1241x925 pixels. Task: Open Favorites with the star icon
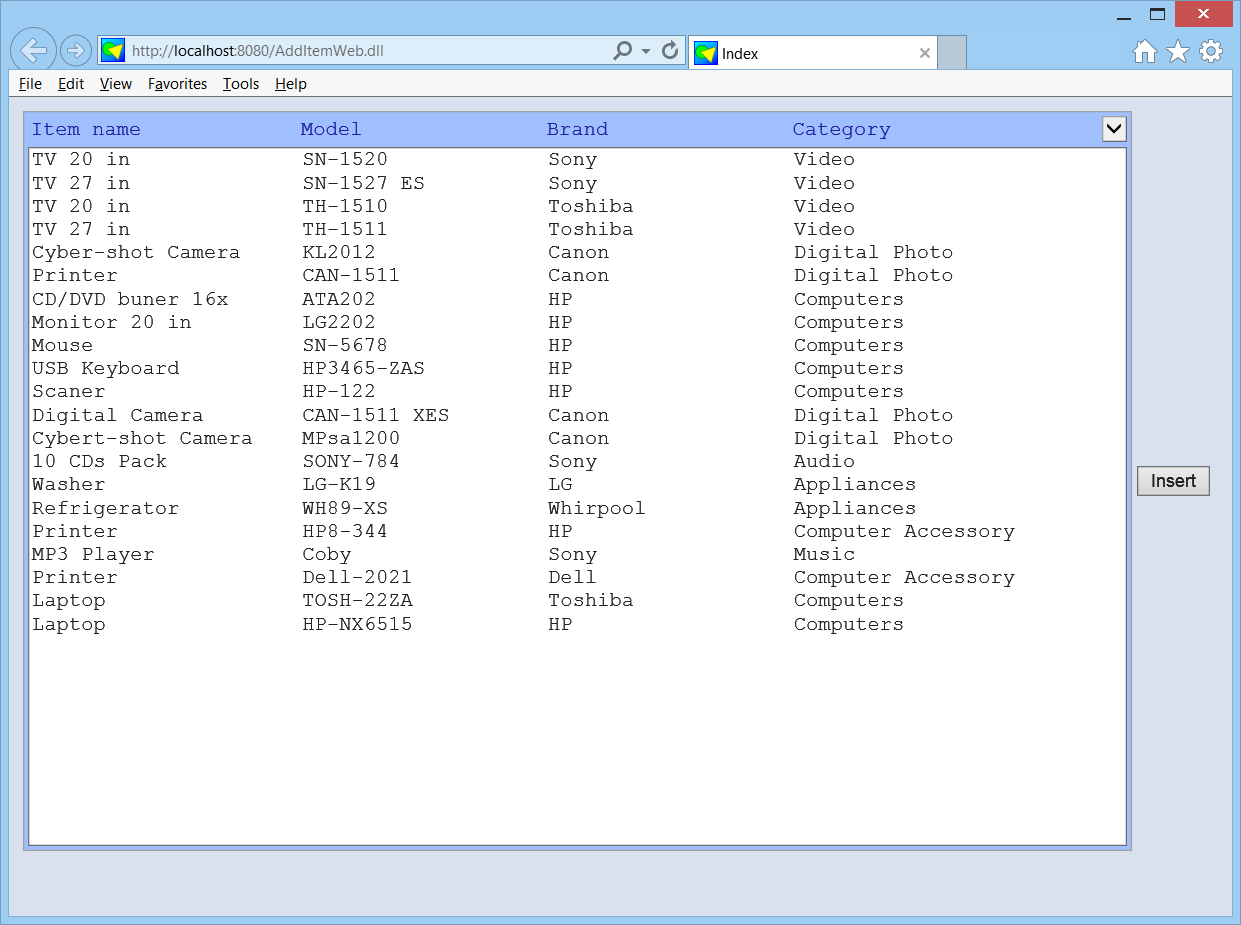pyautogui.click(x=1178, y=51)
